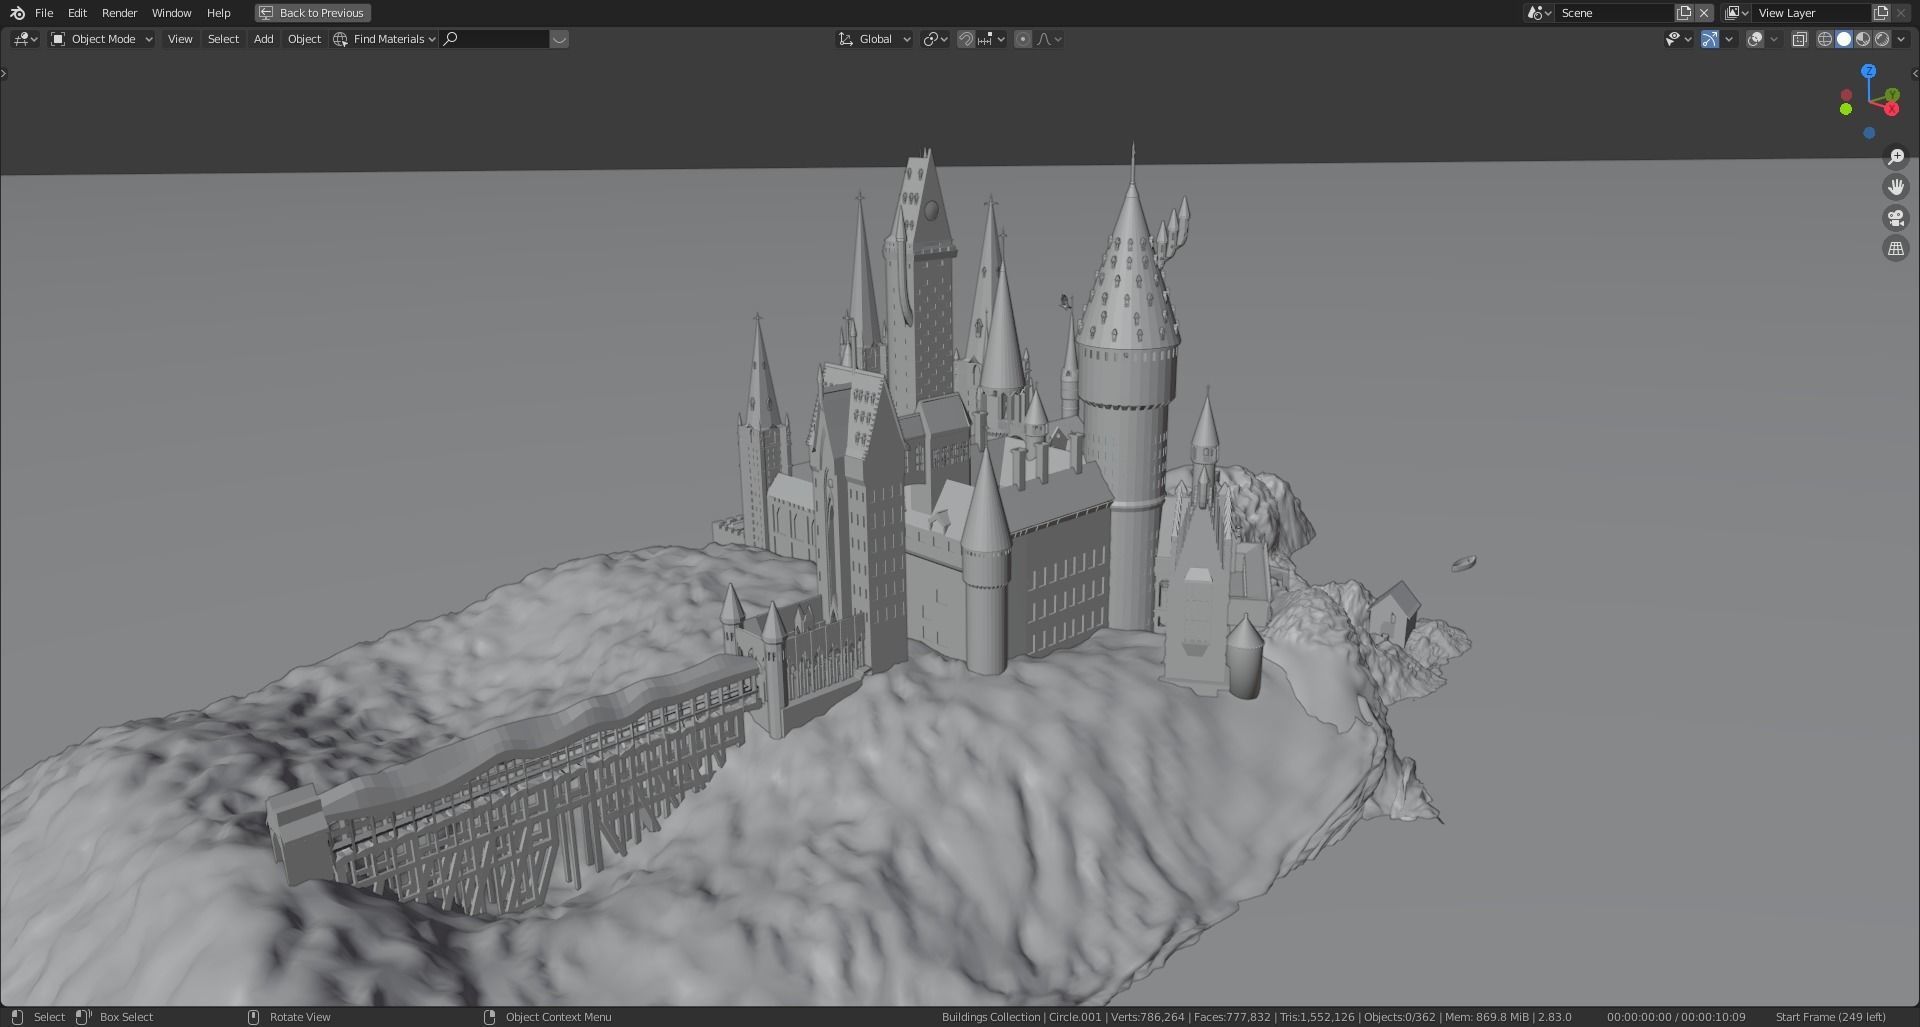Toggle the camera view icon
Screen dimensions: 1920x1027
coord(1895,218)
